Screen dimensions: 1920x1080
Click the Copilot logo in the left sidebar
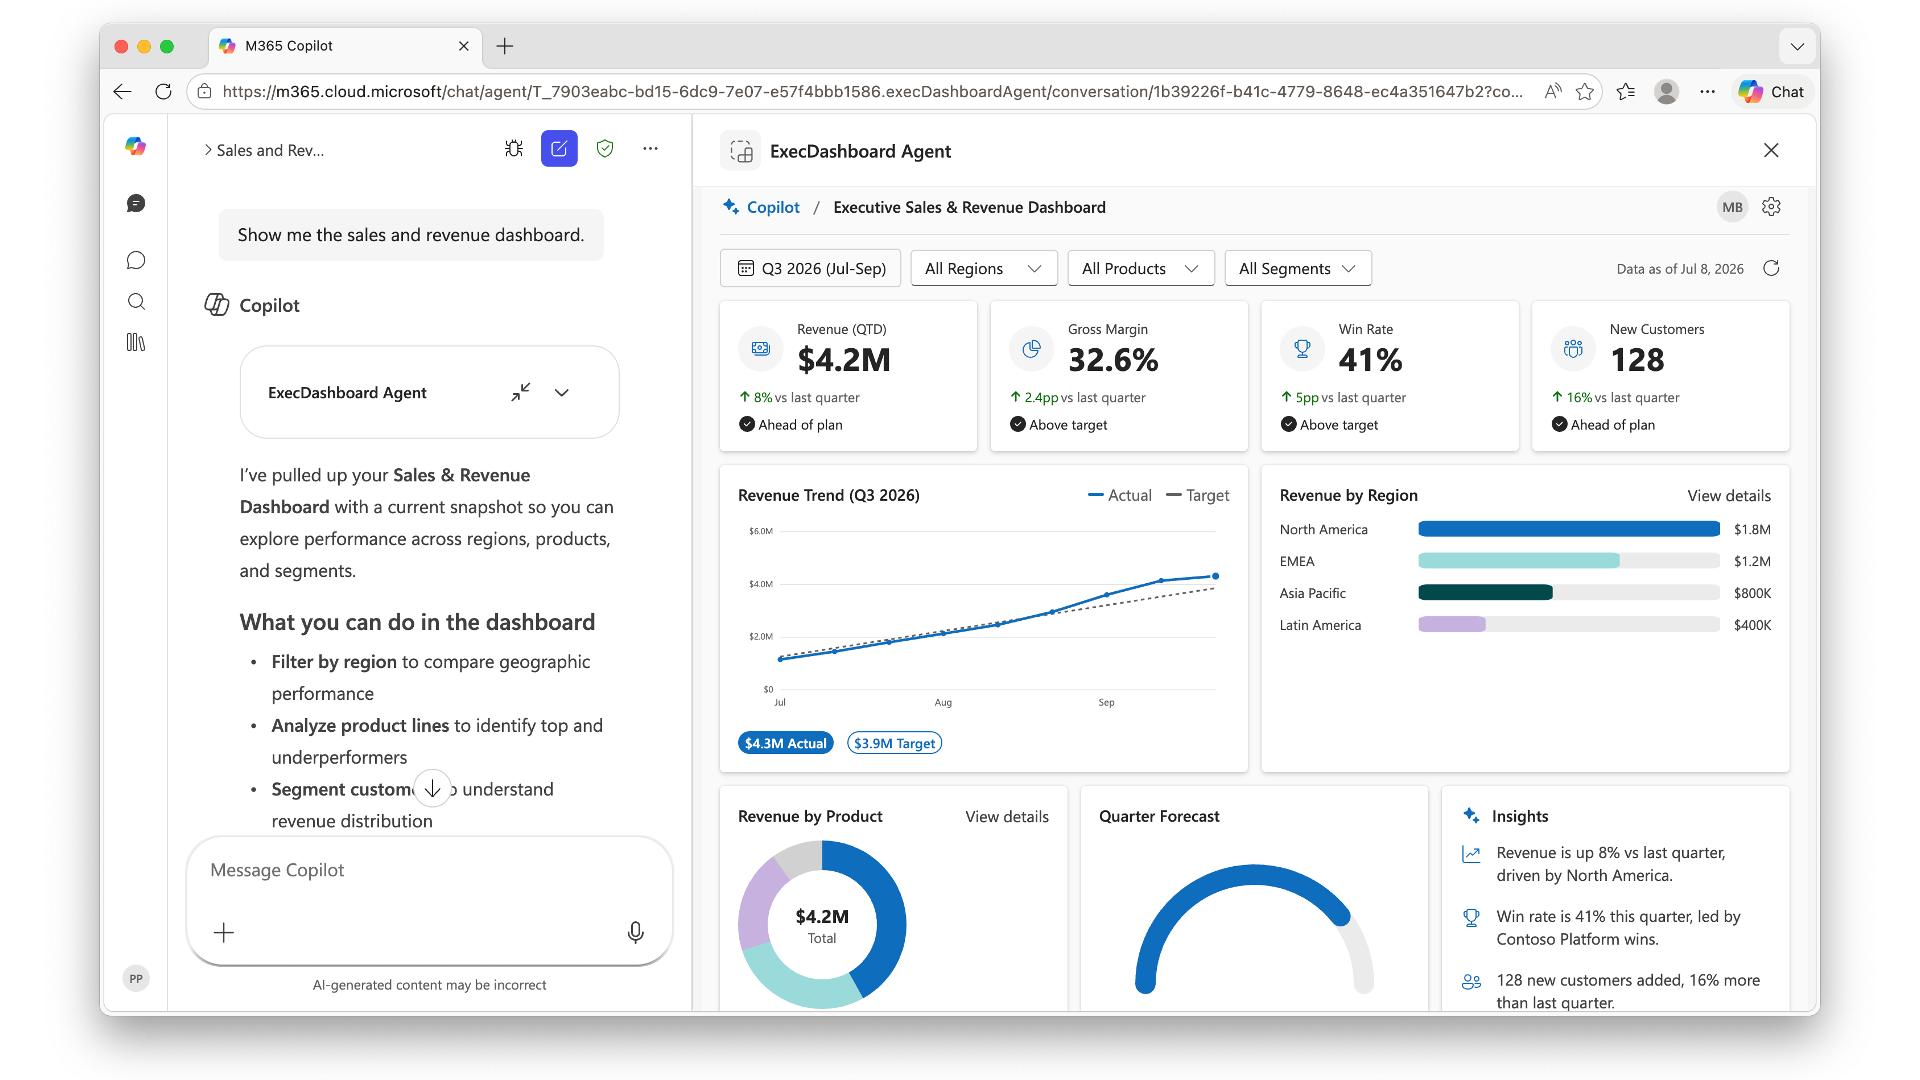136,147
